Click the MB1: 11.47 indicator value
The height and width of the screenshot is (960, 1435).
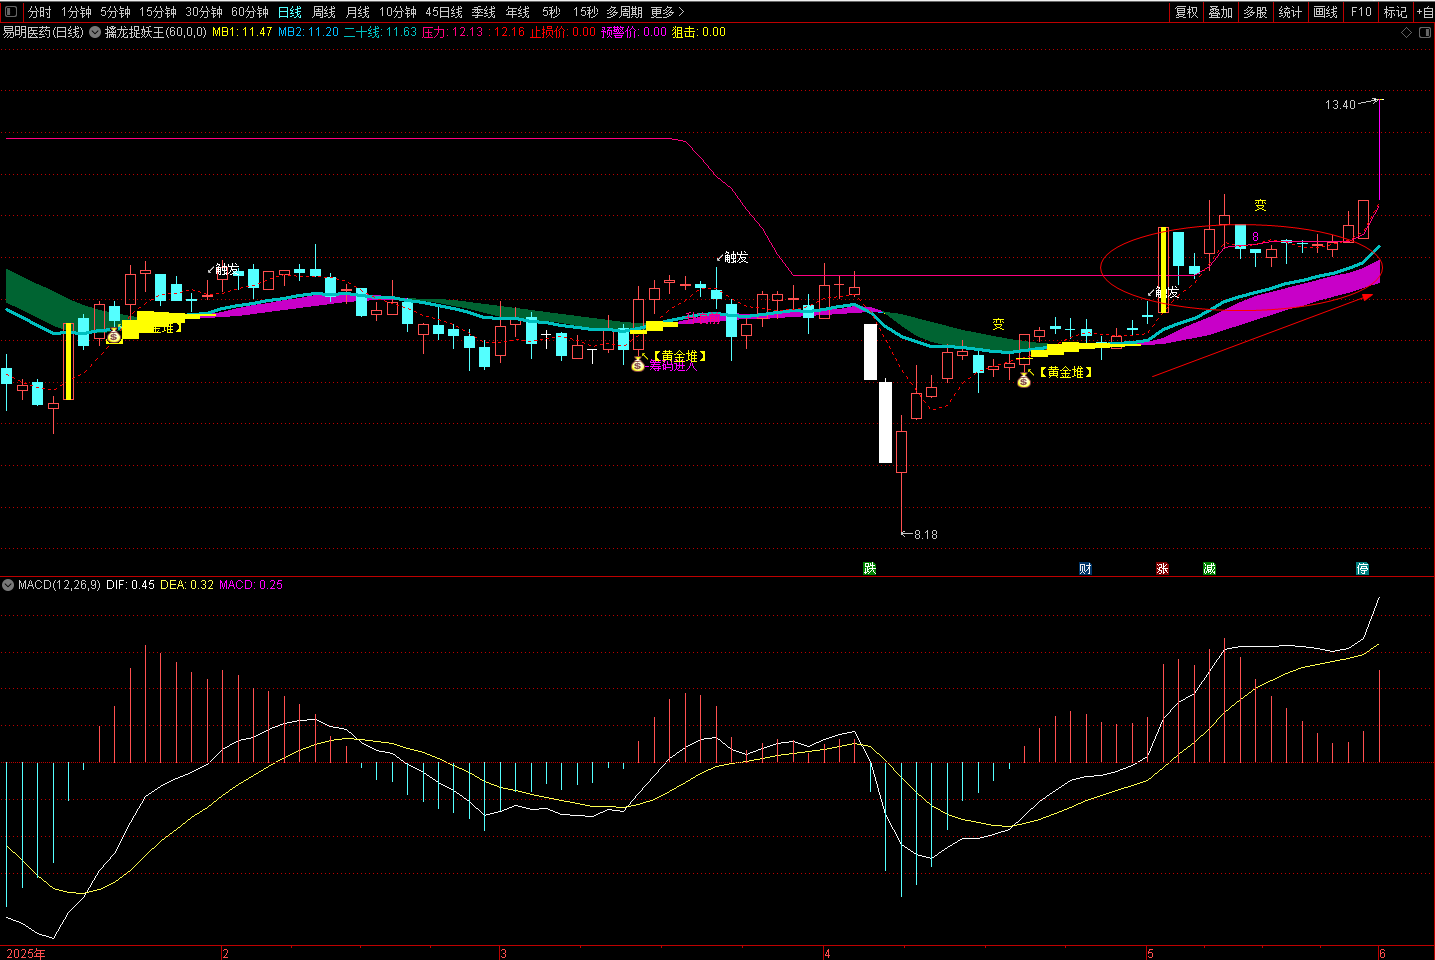(x=242, y=32)
